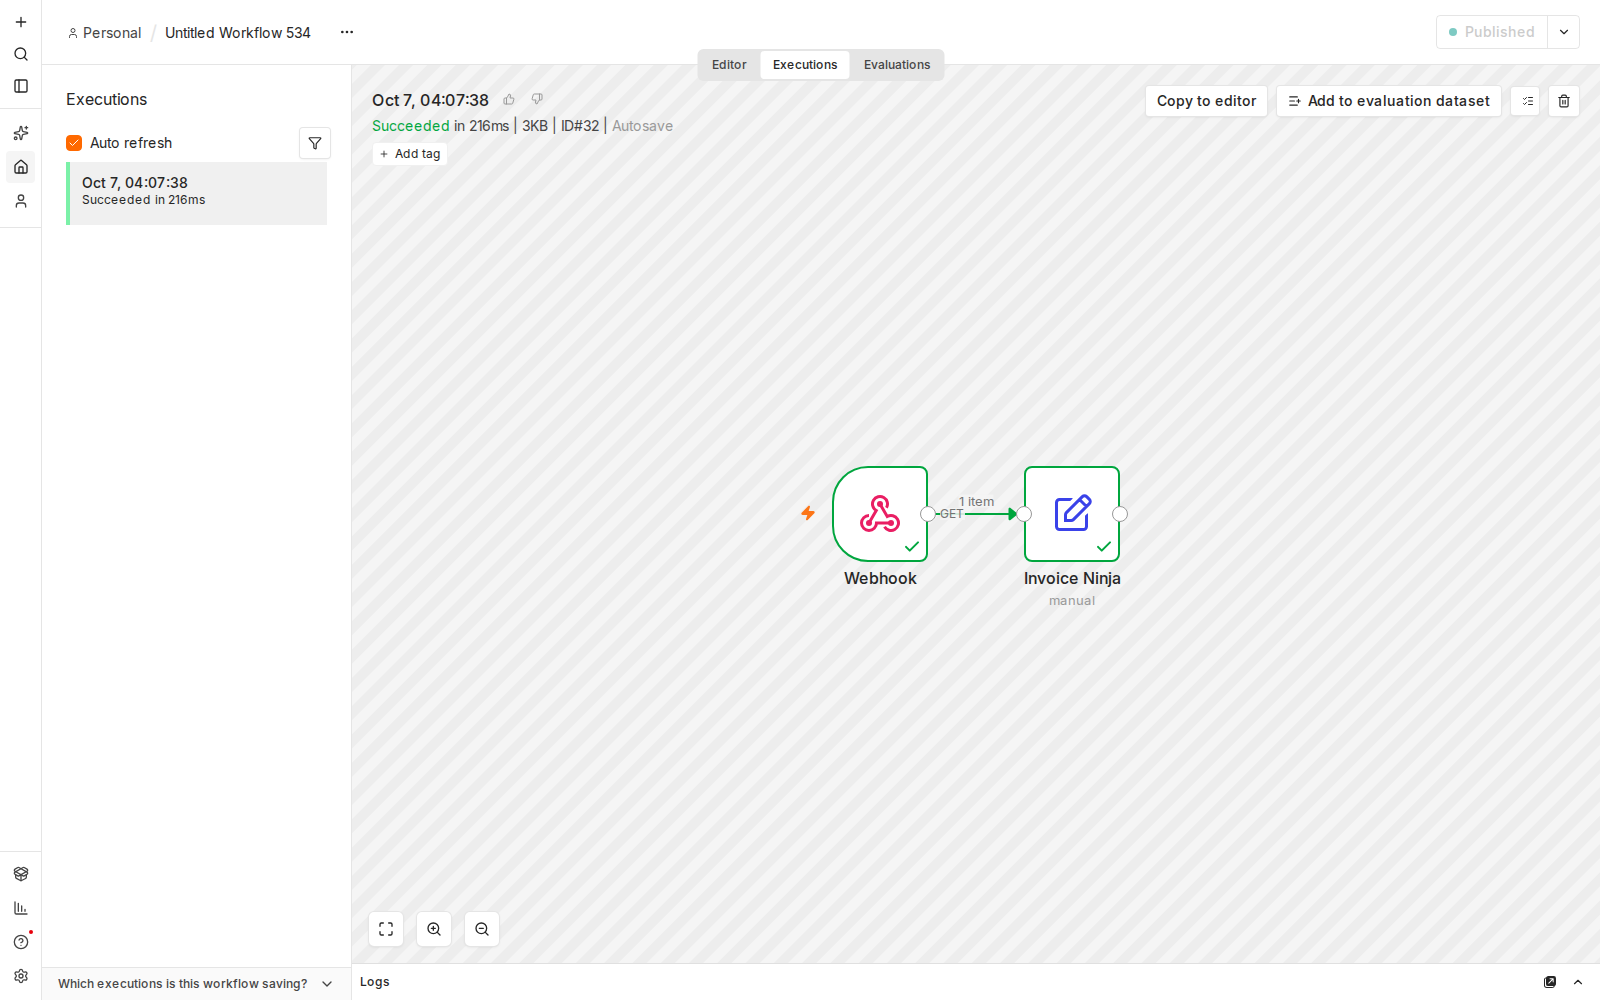
Task: Click the checklist icon next to the trash button
Action: [x=1527, y=101]
